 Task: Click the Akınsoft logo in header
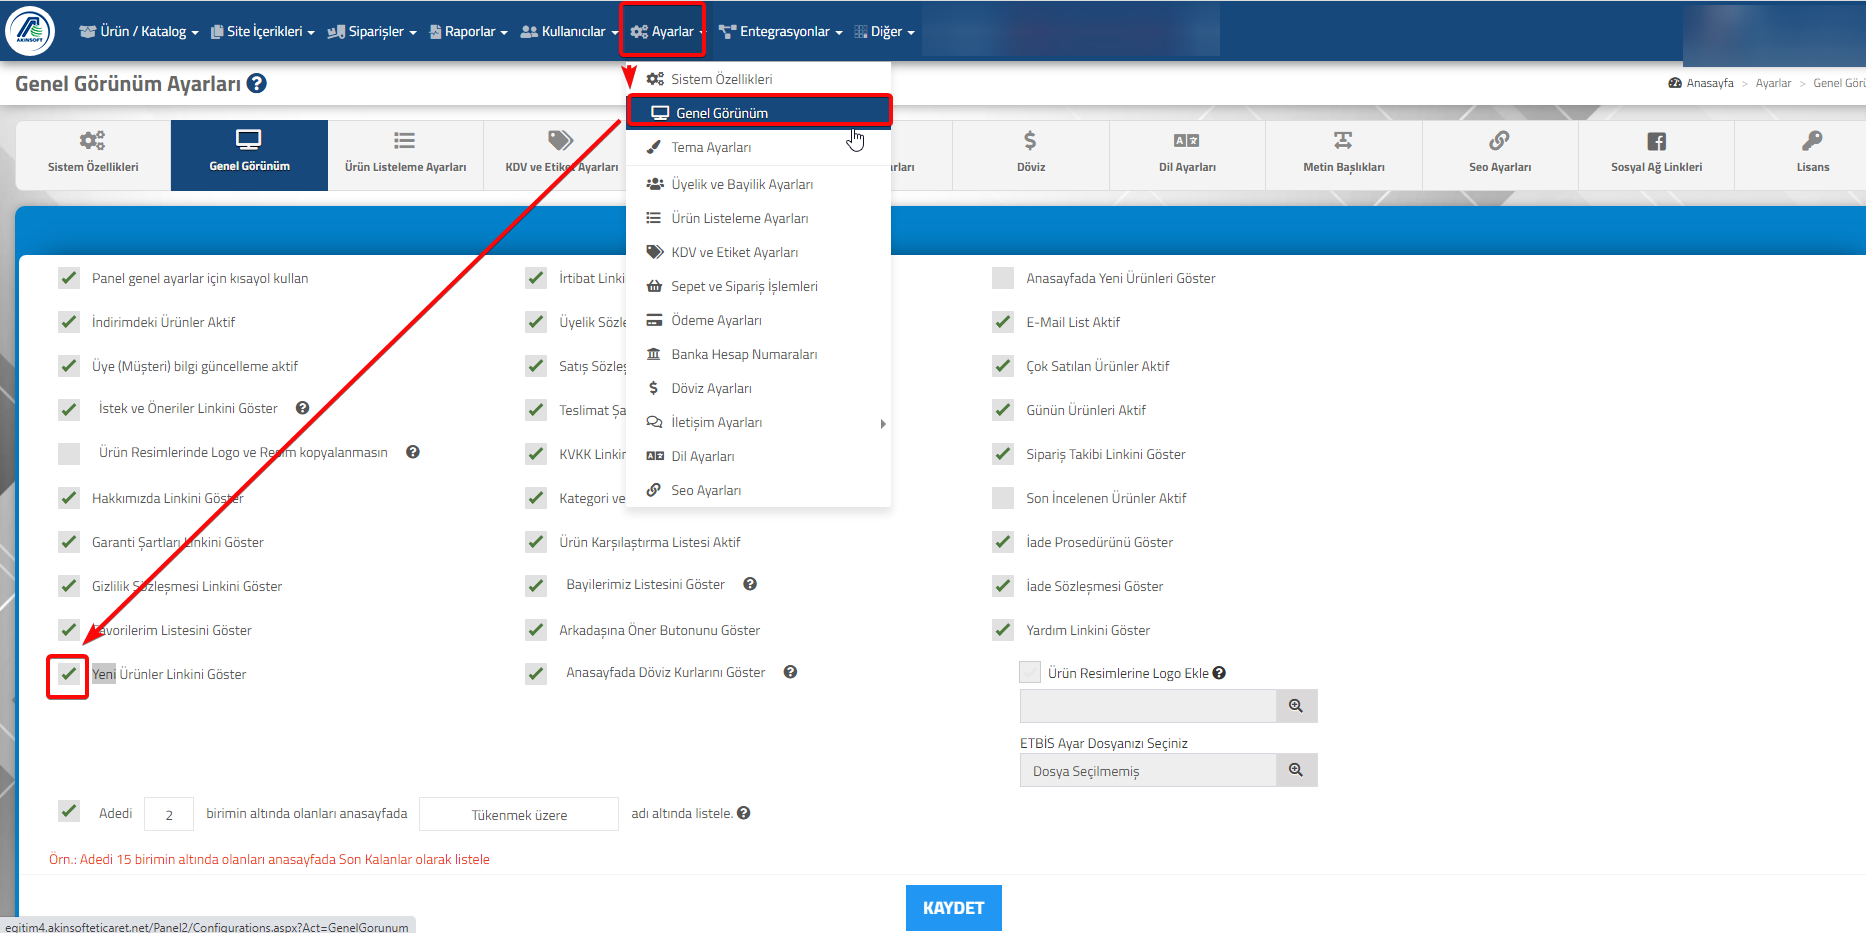coord(30,31)
